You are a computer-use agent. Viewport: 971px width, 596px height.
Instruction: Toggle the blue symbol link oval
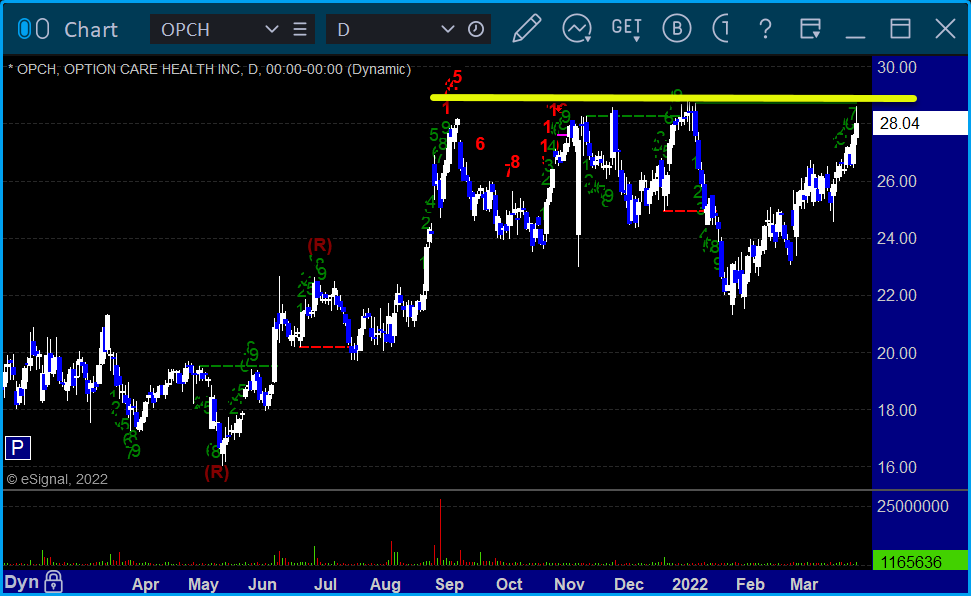click(24, 29)
